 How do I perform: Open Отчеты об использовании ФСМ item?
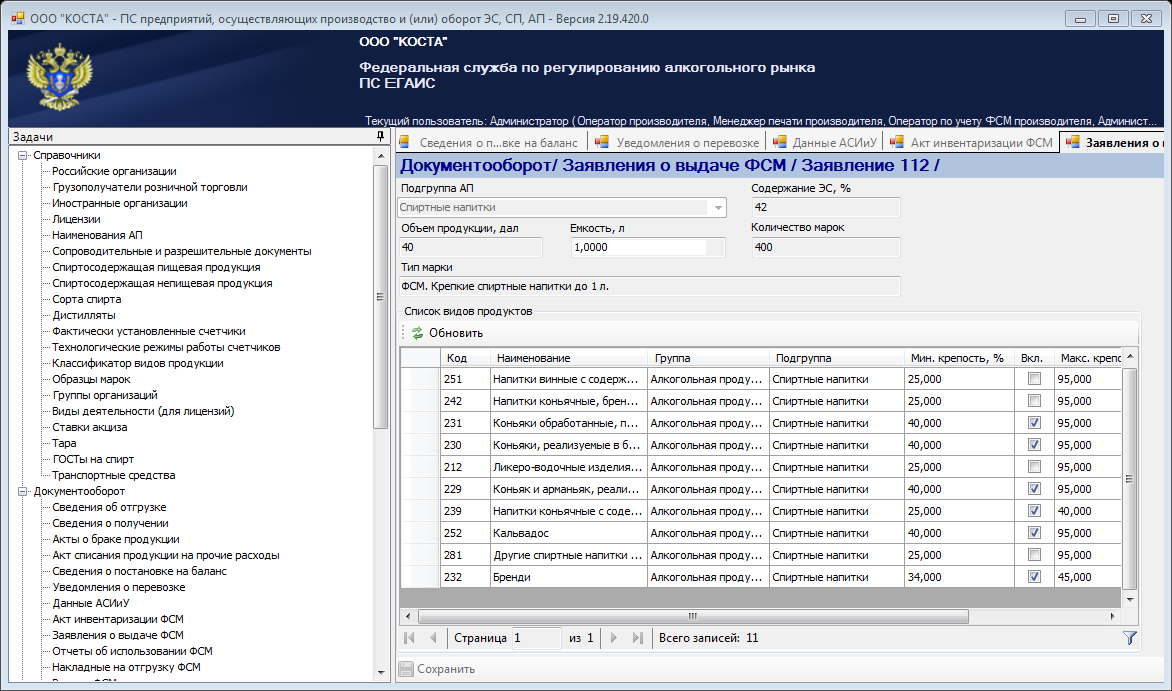click(132, 651)
